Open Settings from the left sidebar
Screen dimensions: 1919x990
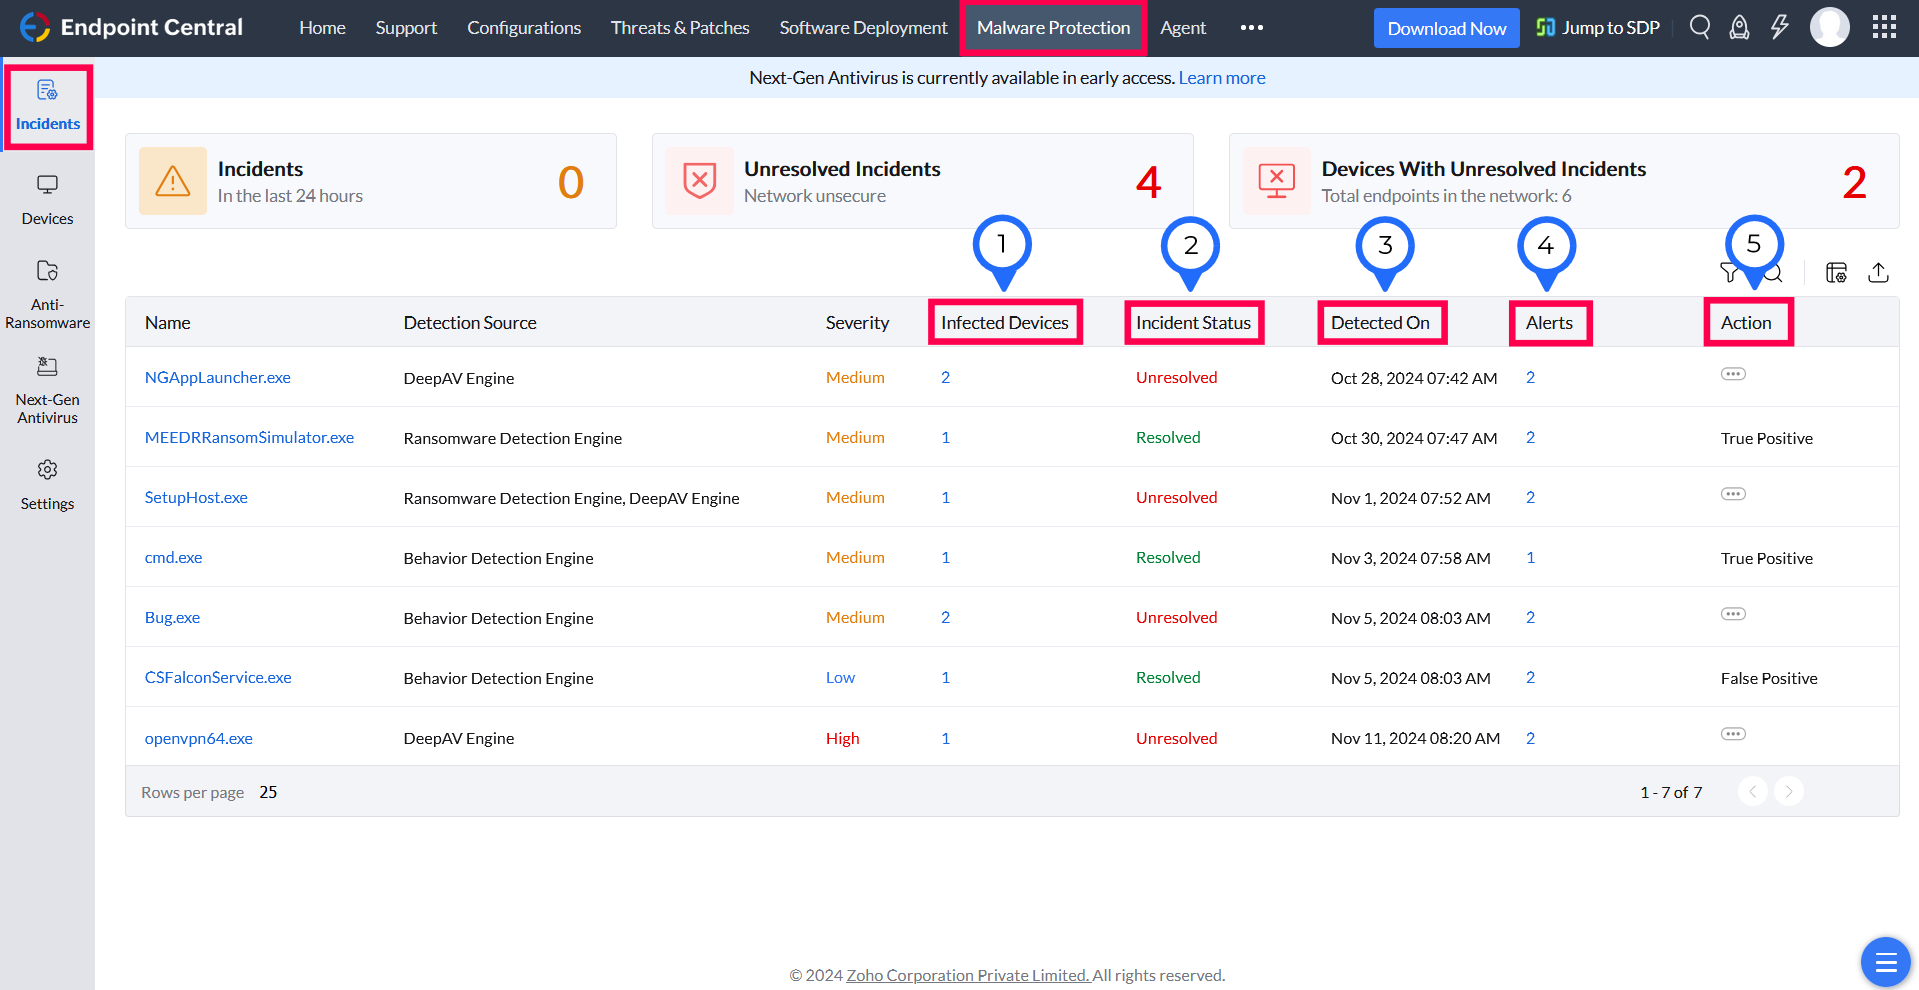47,483
